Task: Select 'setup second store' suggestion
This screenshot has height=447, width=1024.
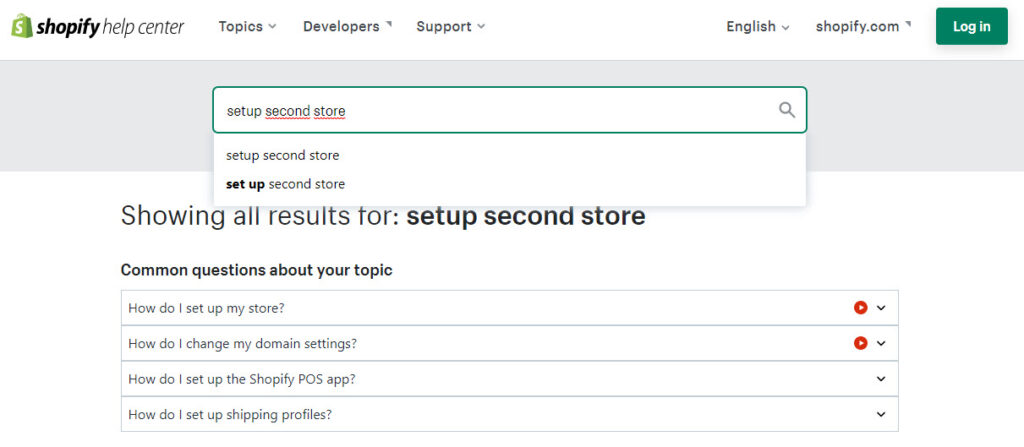Action: (283, 156)
